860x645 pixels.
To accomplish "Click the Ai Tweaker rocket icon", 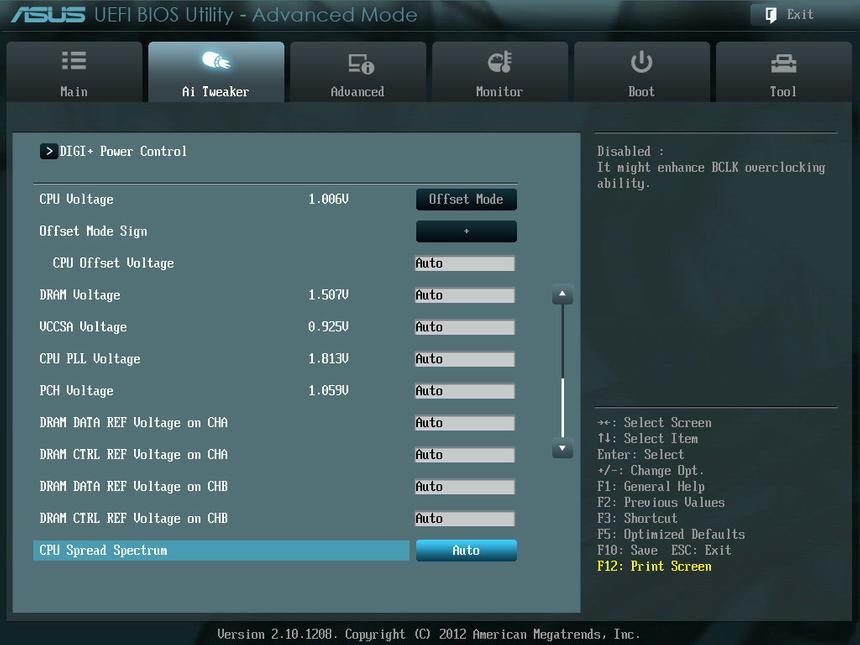I will 216,60.
